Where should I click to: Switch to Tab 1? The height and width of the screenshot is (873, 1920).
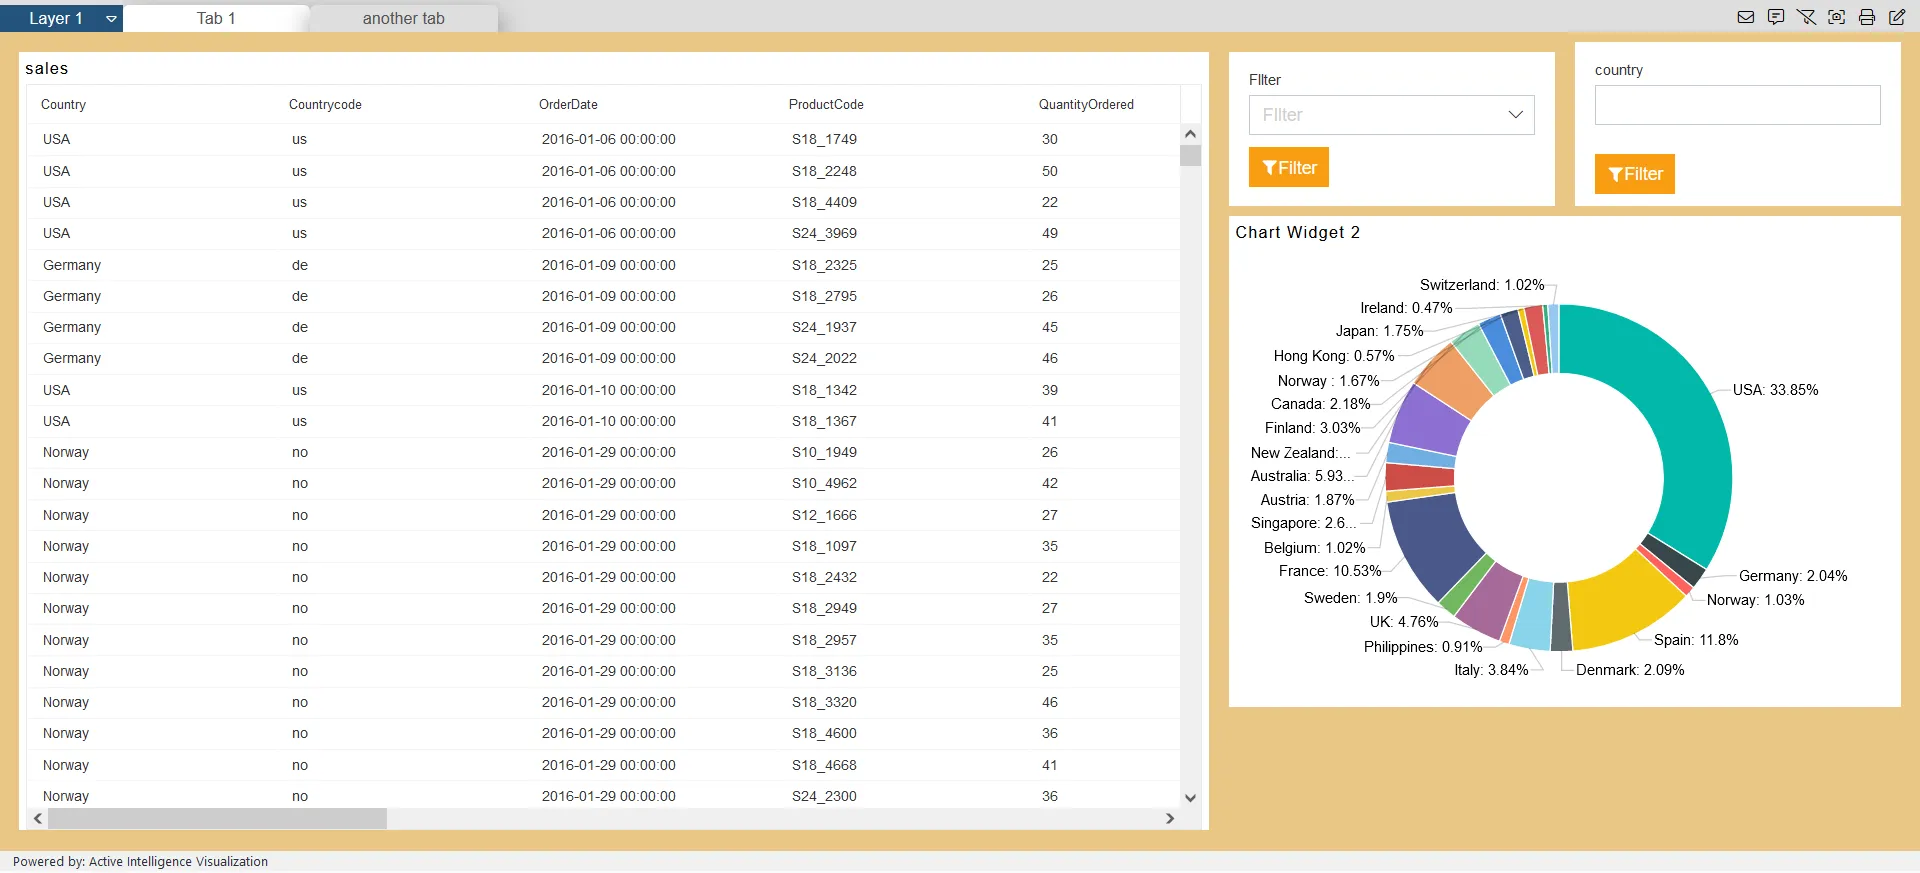[x=216, y=18]
